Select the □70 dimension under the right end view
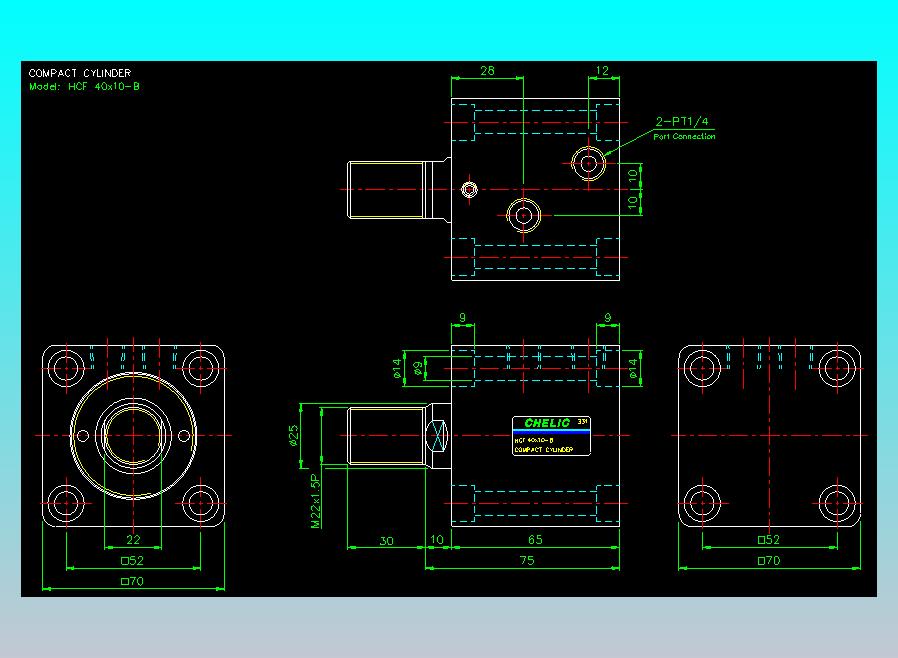Viewport: 898px width, 658px height. tap(769, 560)
